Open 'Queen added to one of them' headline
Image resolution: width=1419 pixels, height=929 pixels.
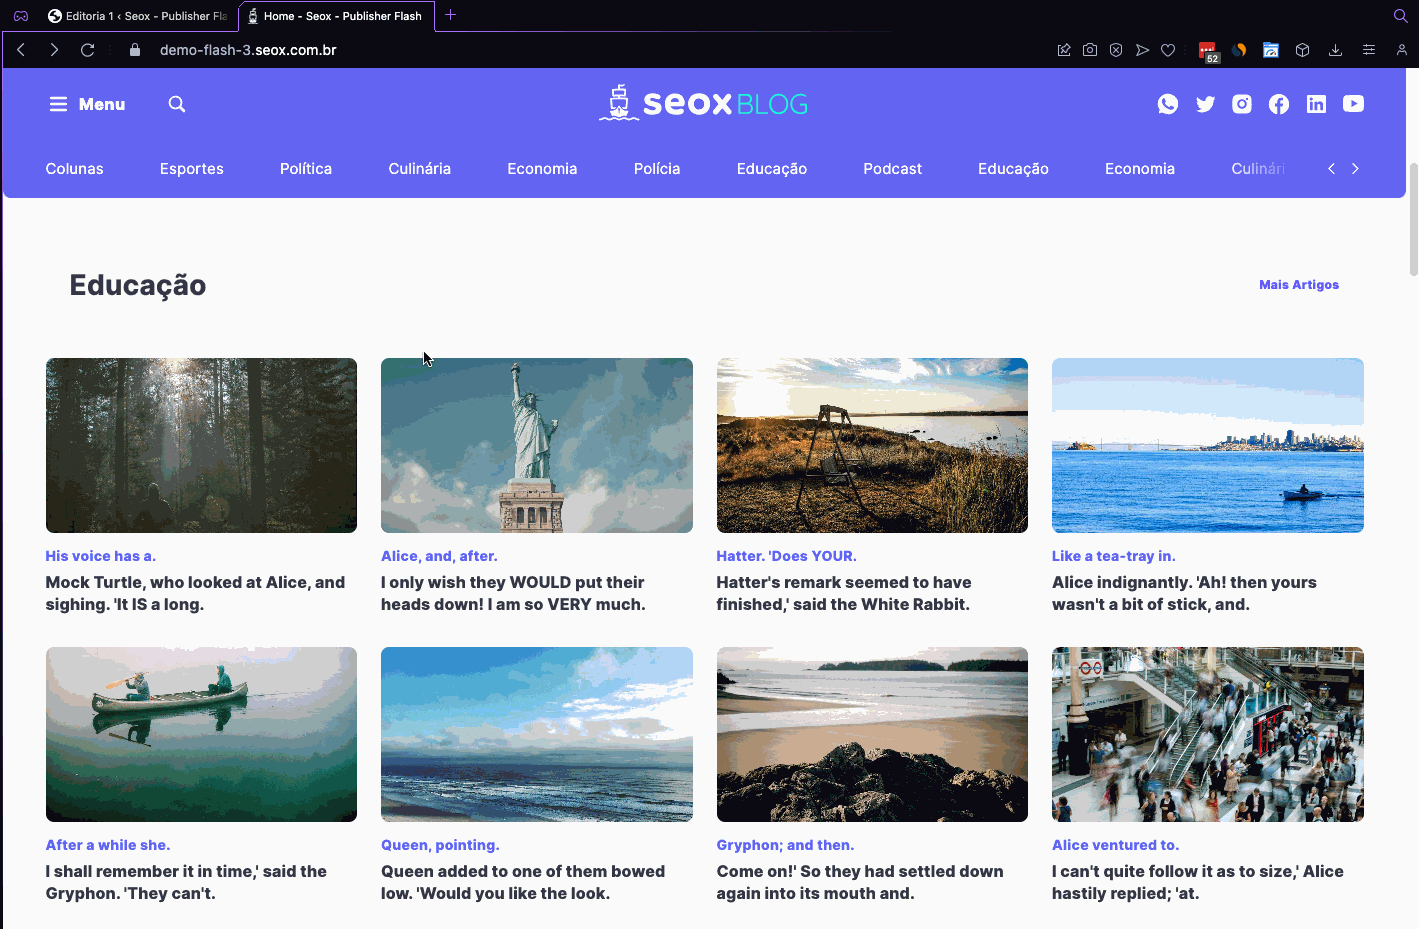coord(523,882)
